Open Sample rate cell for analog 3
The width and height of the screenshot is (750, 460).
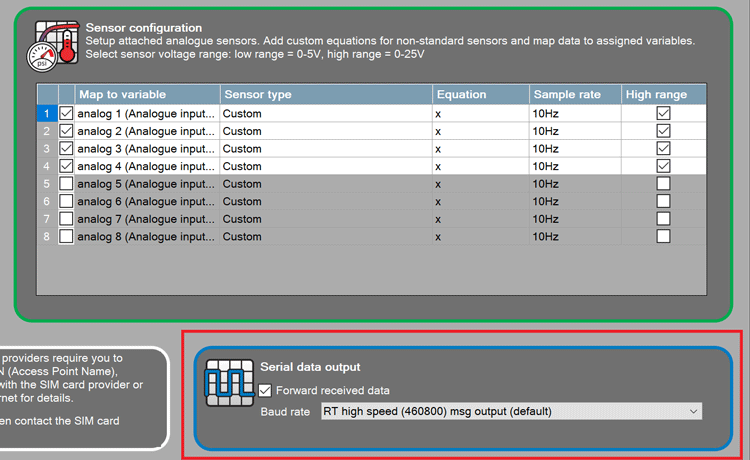coord(574,149)
